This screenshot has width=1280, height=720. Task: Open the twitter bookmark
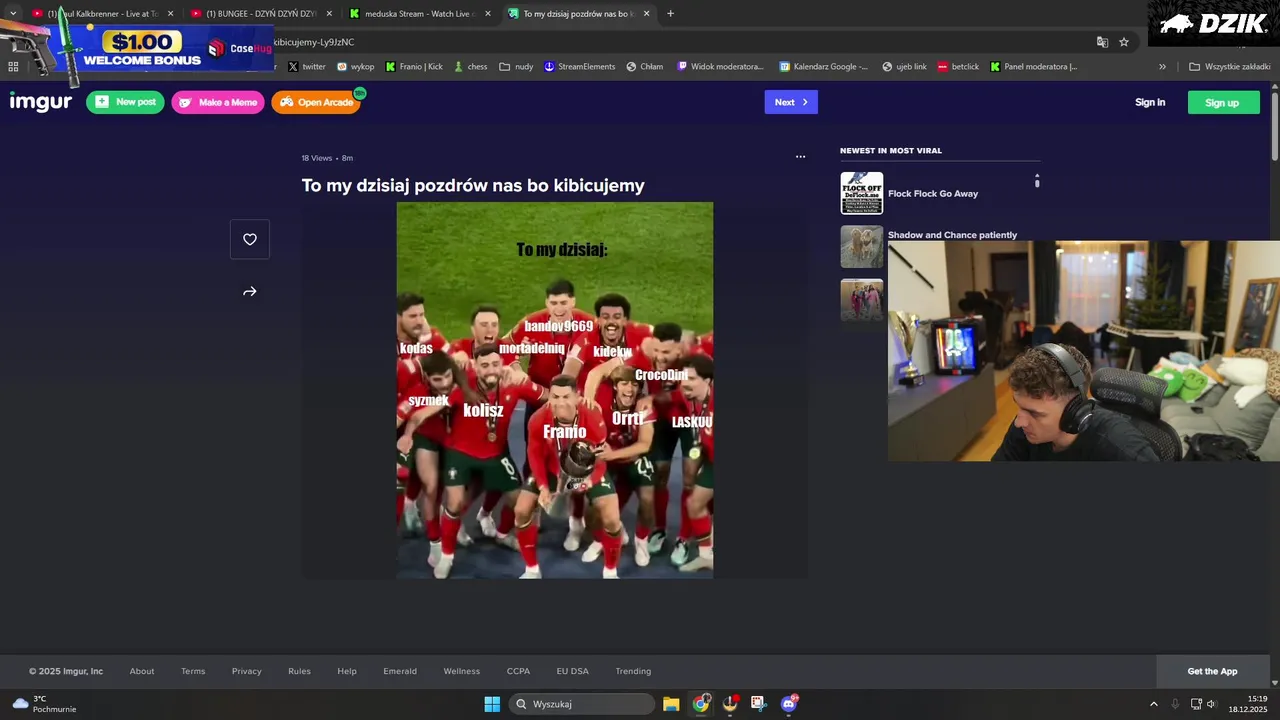coord(307,67)
